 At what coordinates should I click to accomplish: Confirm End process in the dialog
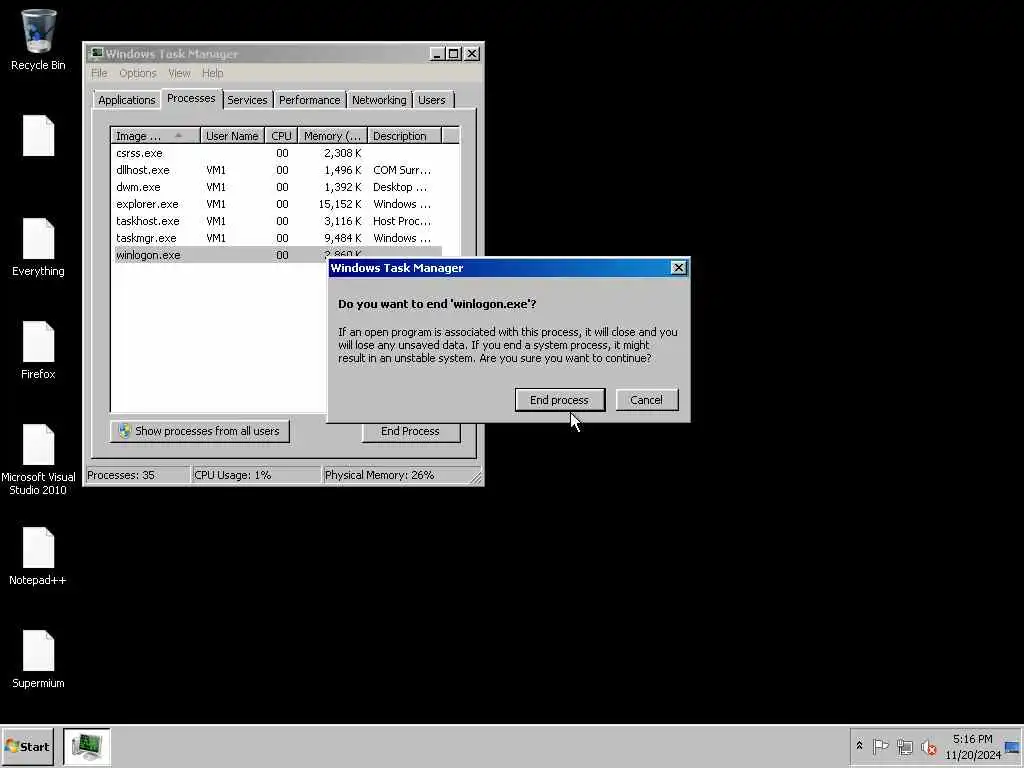560,400
